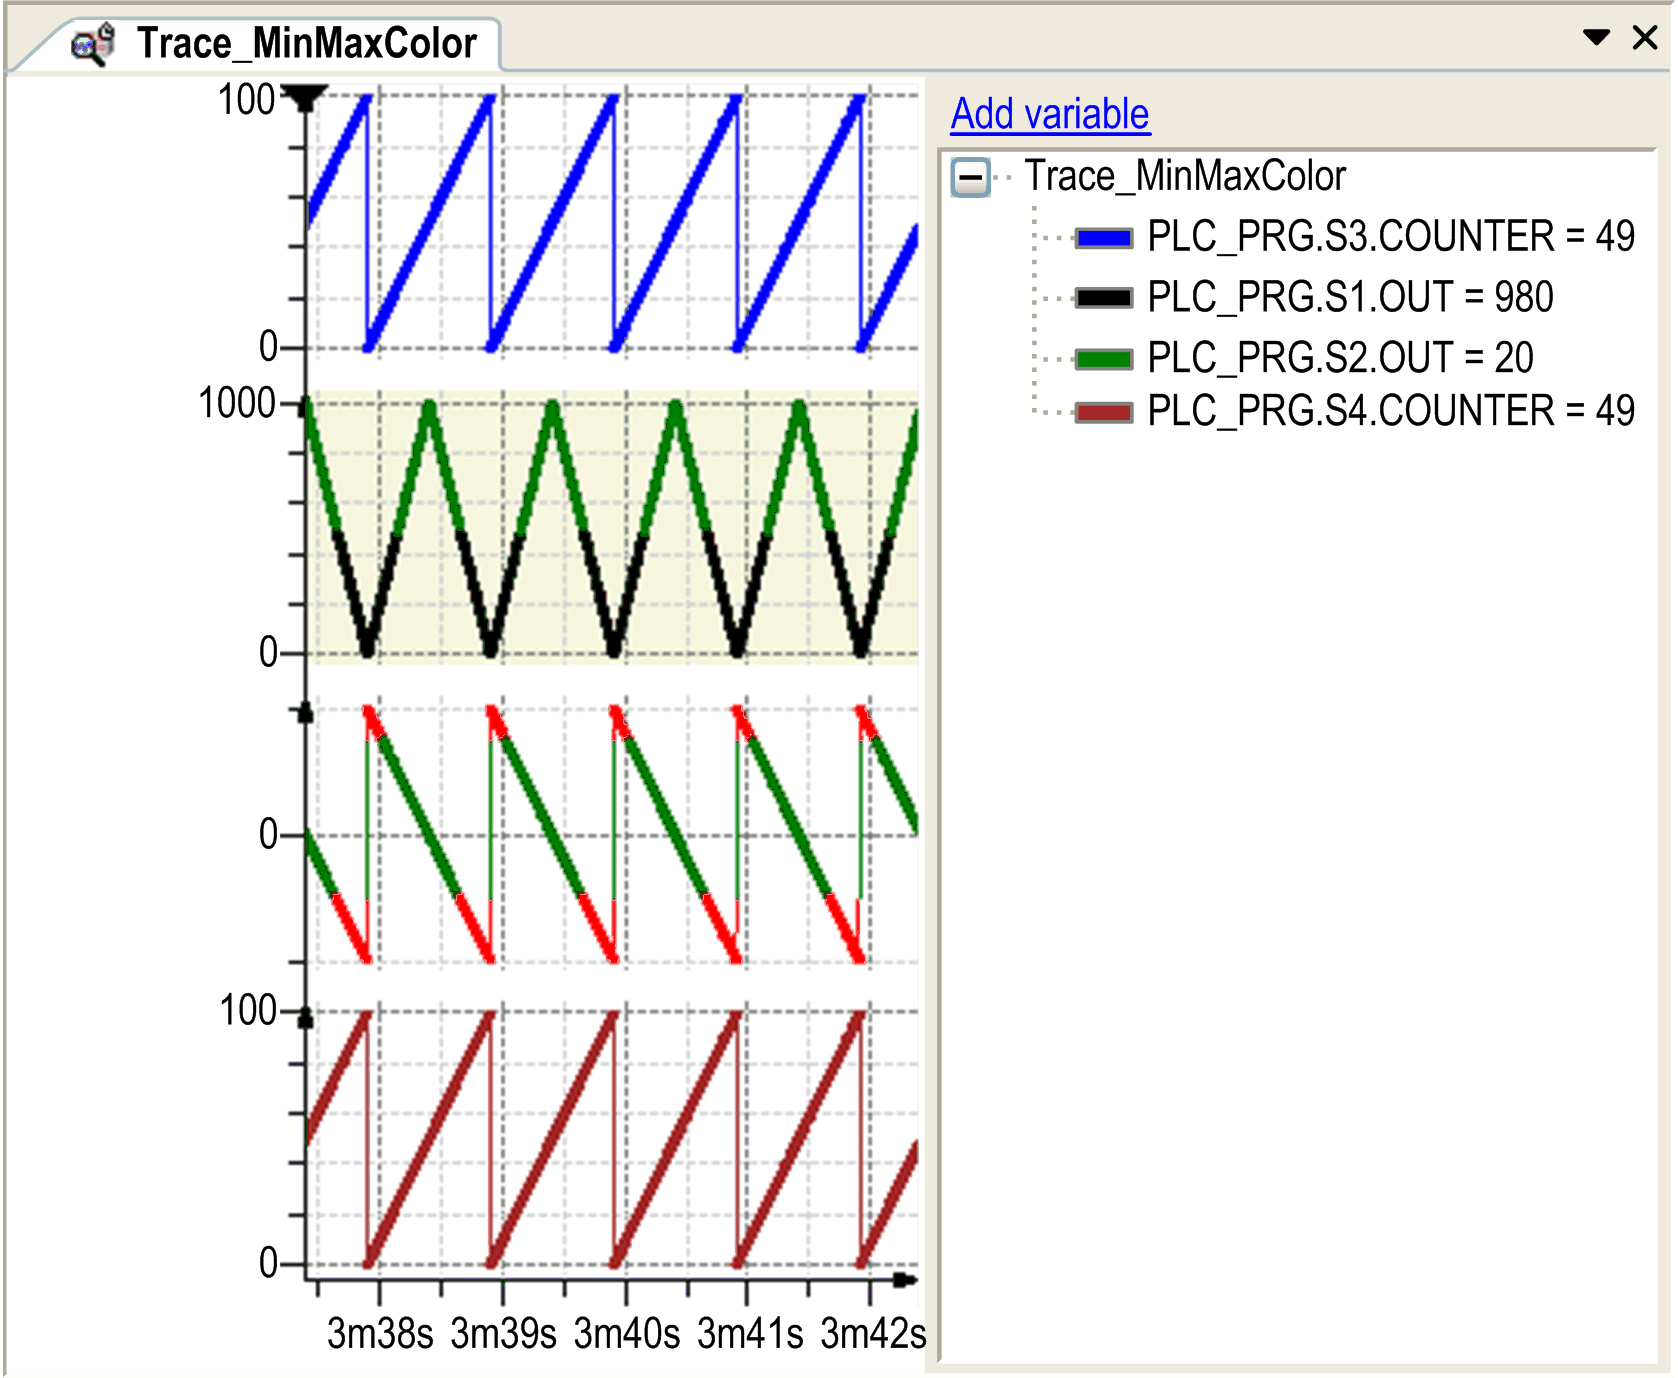This screenshot has height=1378, width=1678.
Task: Collapse the Trace_MinMaxColor tree node
Action: point(970,178)
